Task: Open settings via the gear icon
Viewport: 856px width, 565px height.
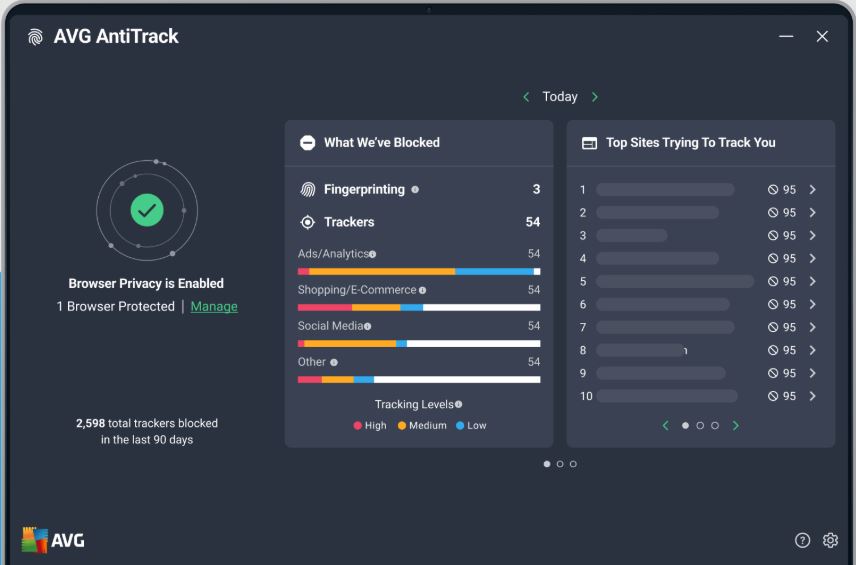Action: tap(830, 540)
